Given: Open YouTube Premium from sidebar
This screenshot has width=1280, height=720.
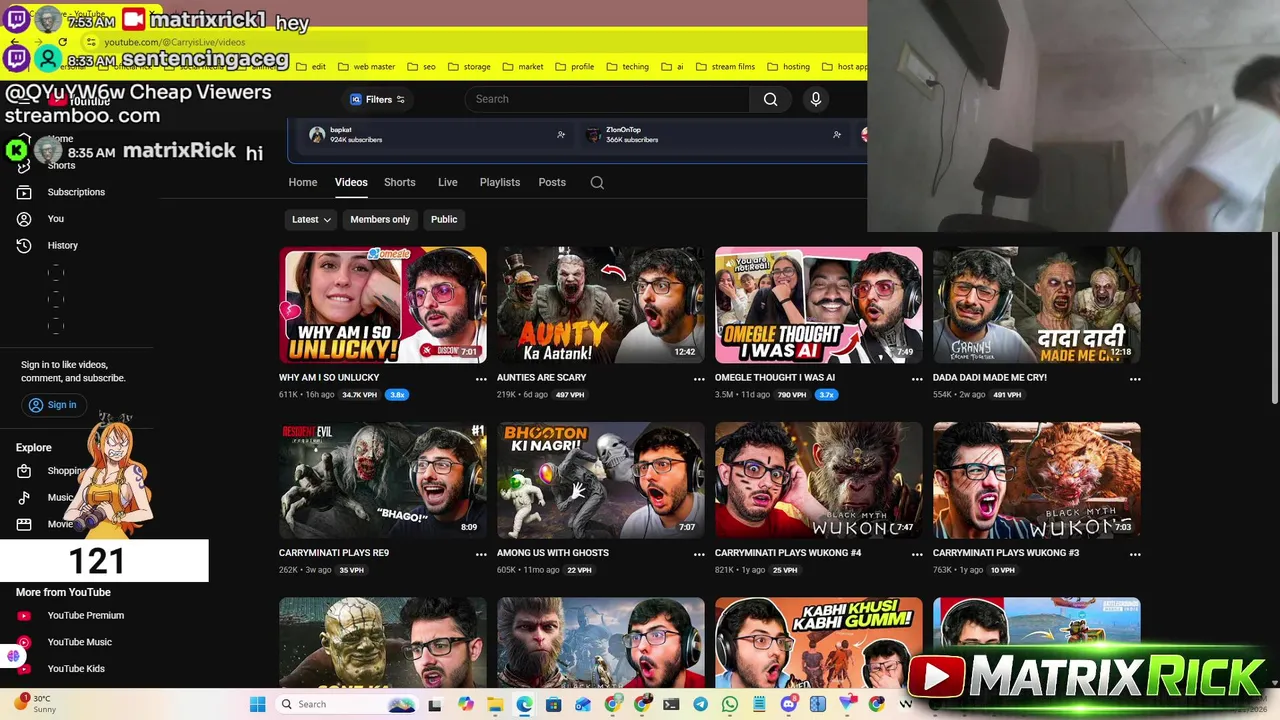Looking at the screenshot, I should pyautogui.click(x=86, y=615).
